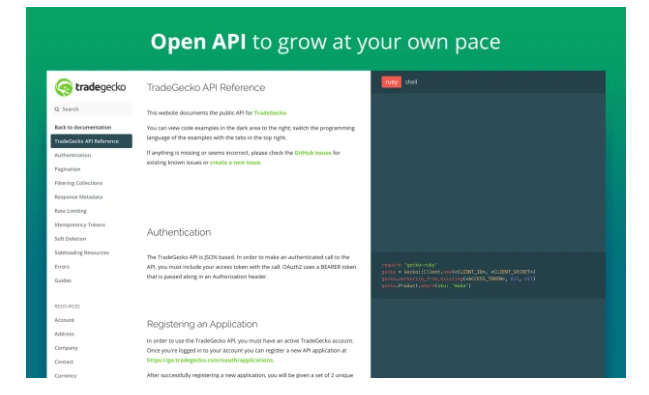
Task: Open Filtering Collections sidebar item
Action: click(x=79, y=183)
